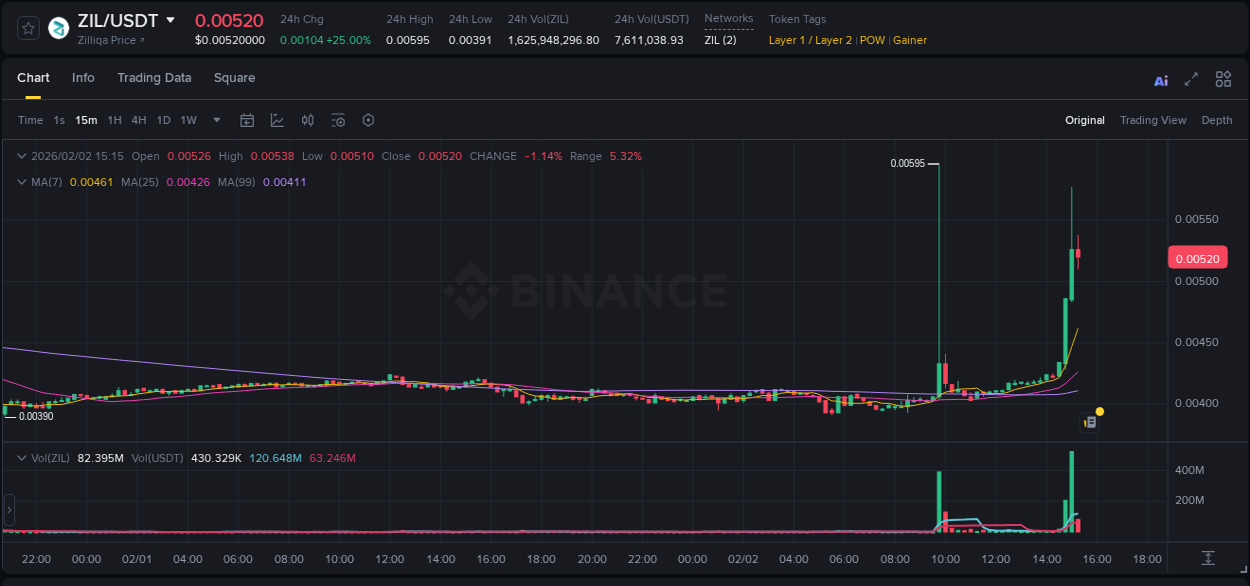Add ZIL/USDT to favorites with the star icon

point(27,27)
